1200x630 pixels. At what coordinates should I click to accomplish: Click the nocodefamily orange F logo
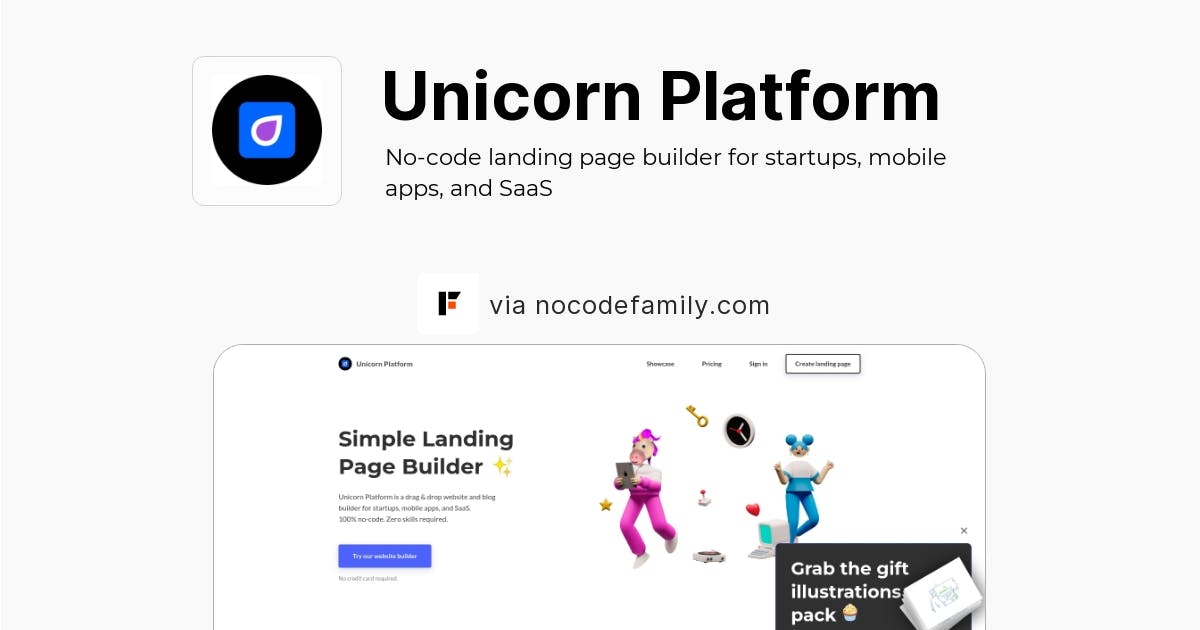pyautogui.click(x=448, y=303)
